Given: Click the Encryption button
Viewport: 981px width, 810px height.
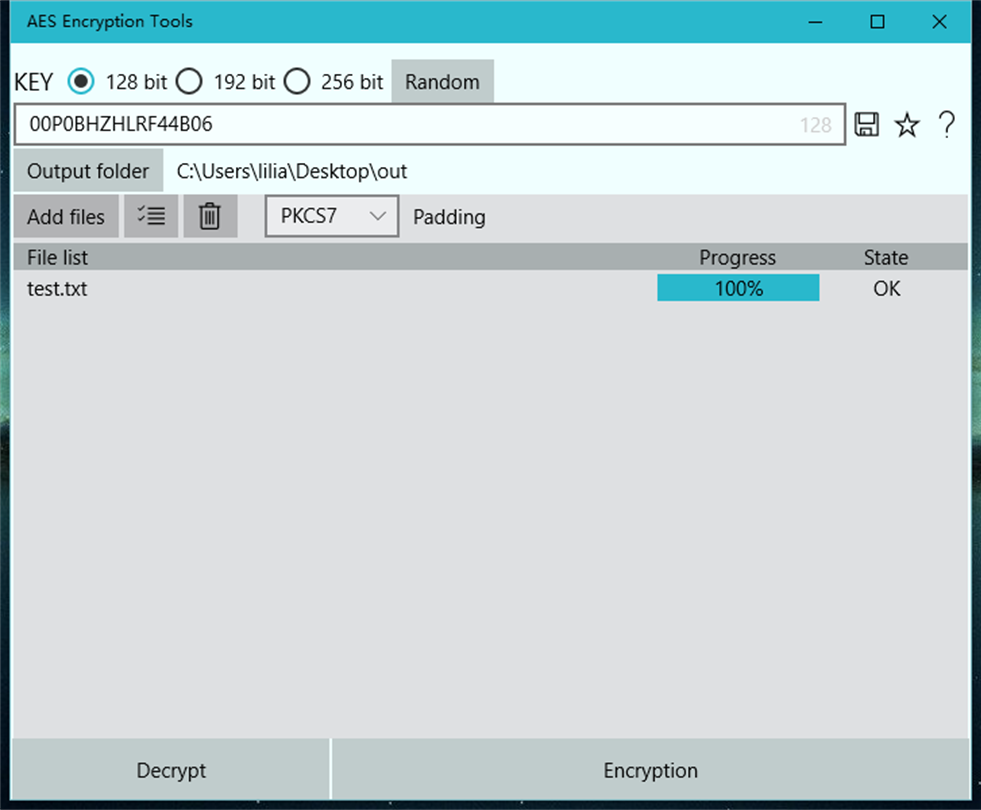Looking at the screenshot, I should (651, 770).
